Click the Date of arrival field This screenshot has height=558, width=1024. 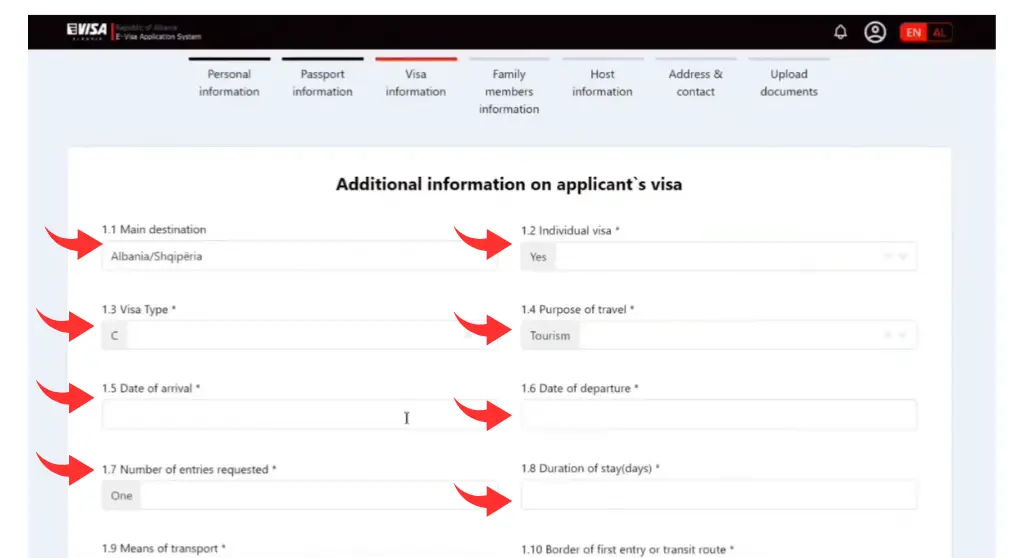pos(299,415)
